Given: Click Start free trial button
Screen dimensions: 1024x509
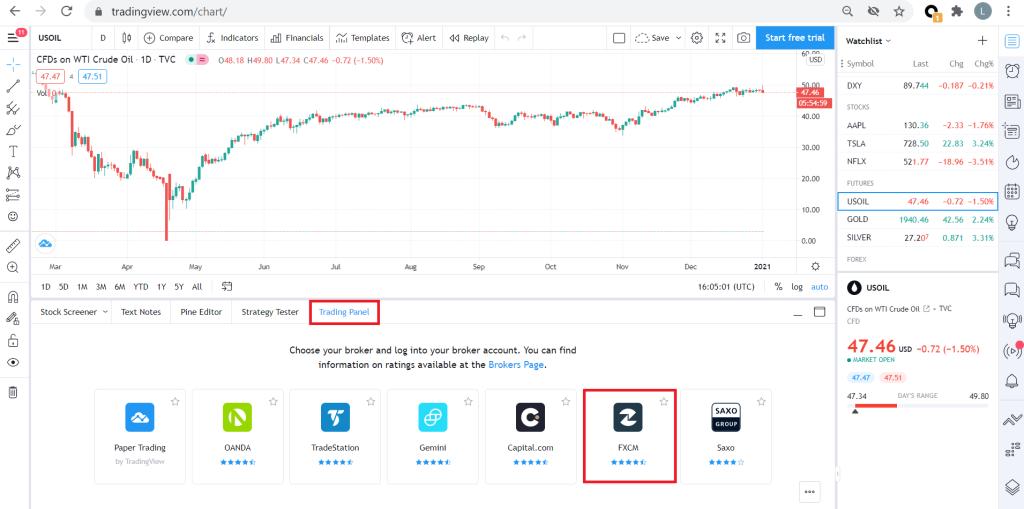Looking at the screenshot, I should pyautogui.click(x=795, y=38).
